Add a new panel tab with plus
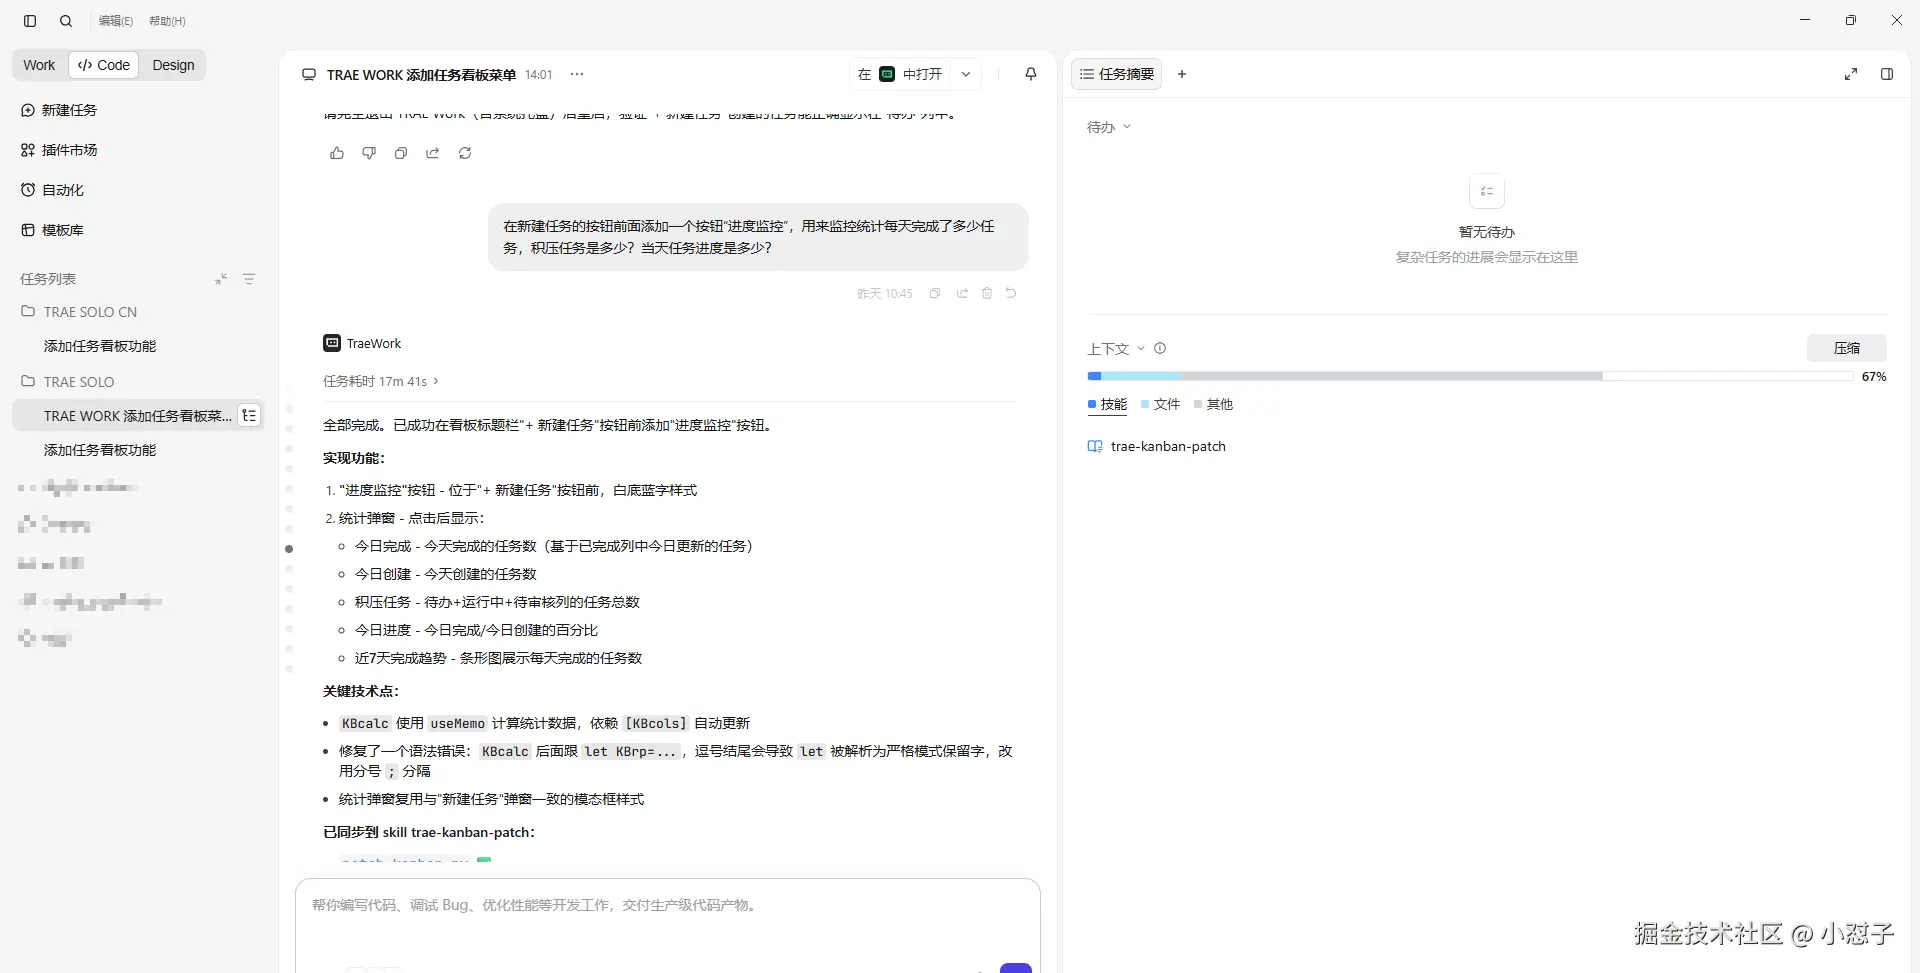This screenshot has width=1920, height=973. [1182, 74]
